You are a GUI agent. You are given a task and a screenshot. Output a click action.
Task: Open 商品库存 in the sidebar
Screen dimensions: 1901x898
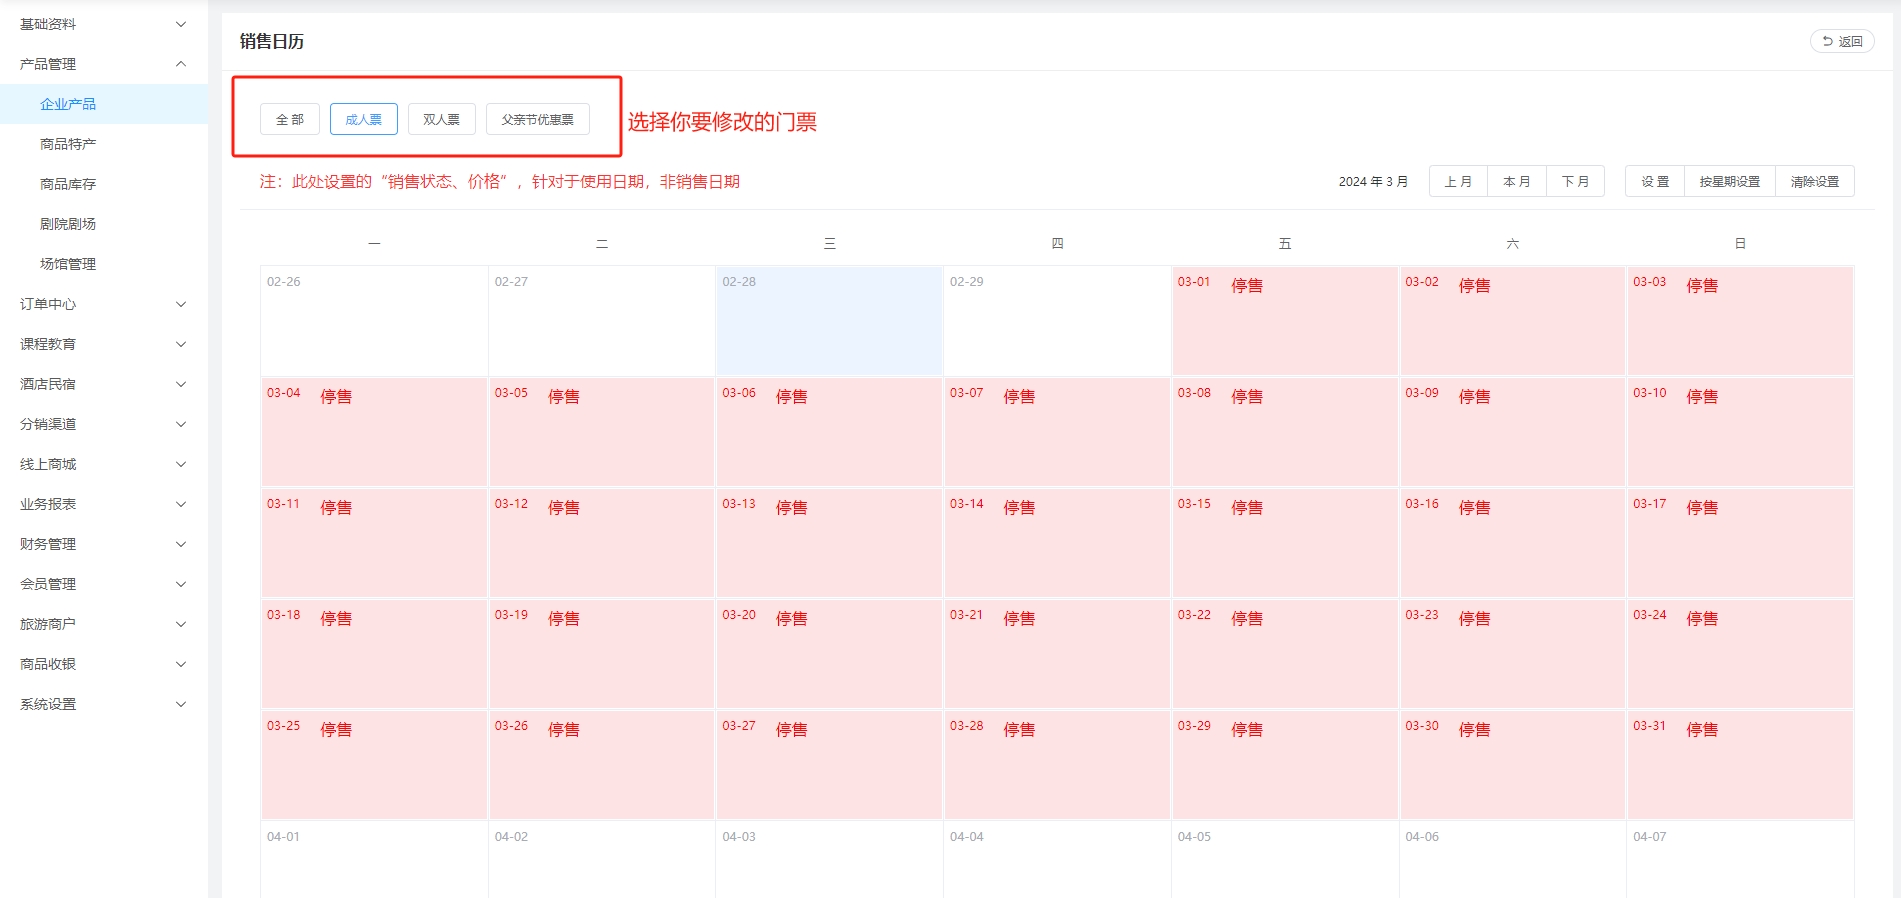[x=68, y=184]
